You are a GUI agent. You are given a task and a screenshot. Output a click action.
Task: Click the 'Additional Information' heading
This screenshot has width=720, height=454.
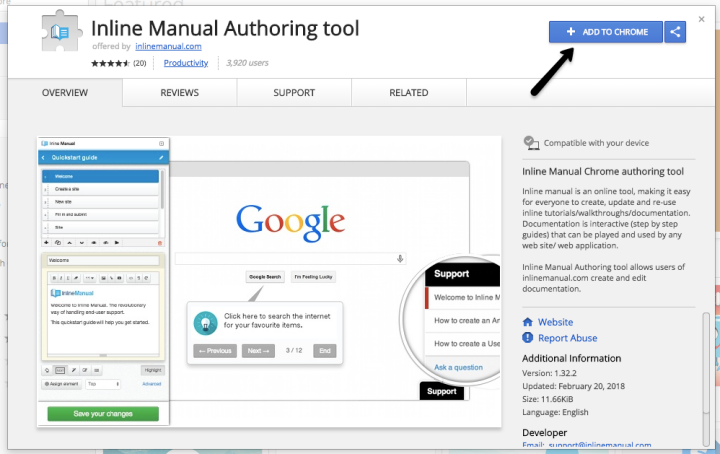coord(572,358)
